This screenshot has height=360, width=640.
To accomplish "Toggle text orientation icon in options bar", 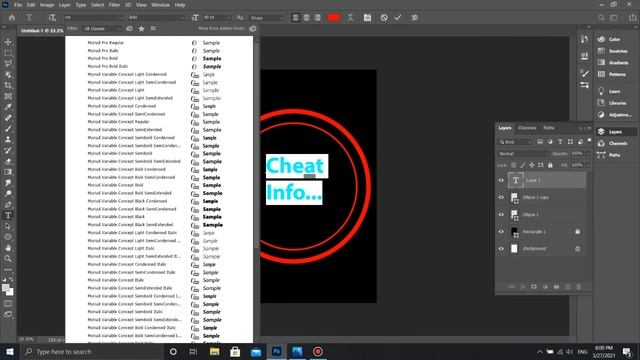I will [52, 18].
